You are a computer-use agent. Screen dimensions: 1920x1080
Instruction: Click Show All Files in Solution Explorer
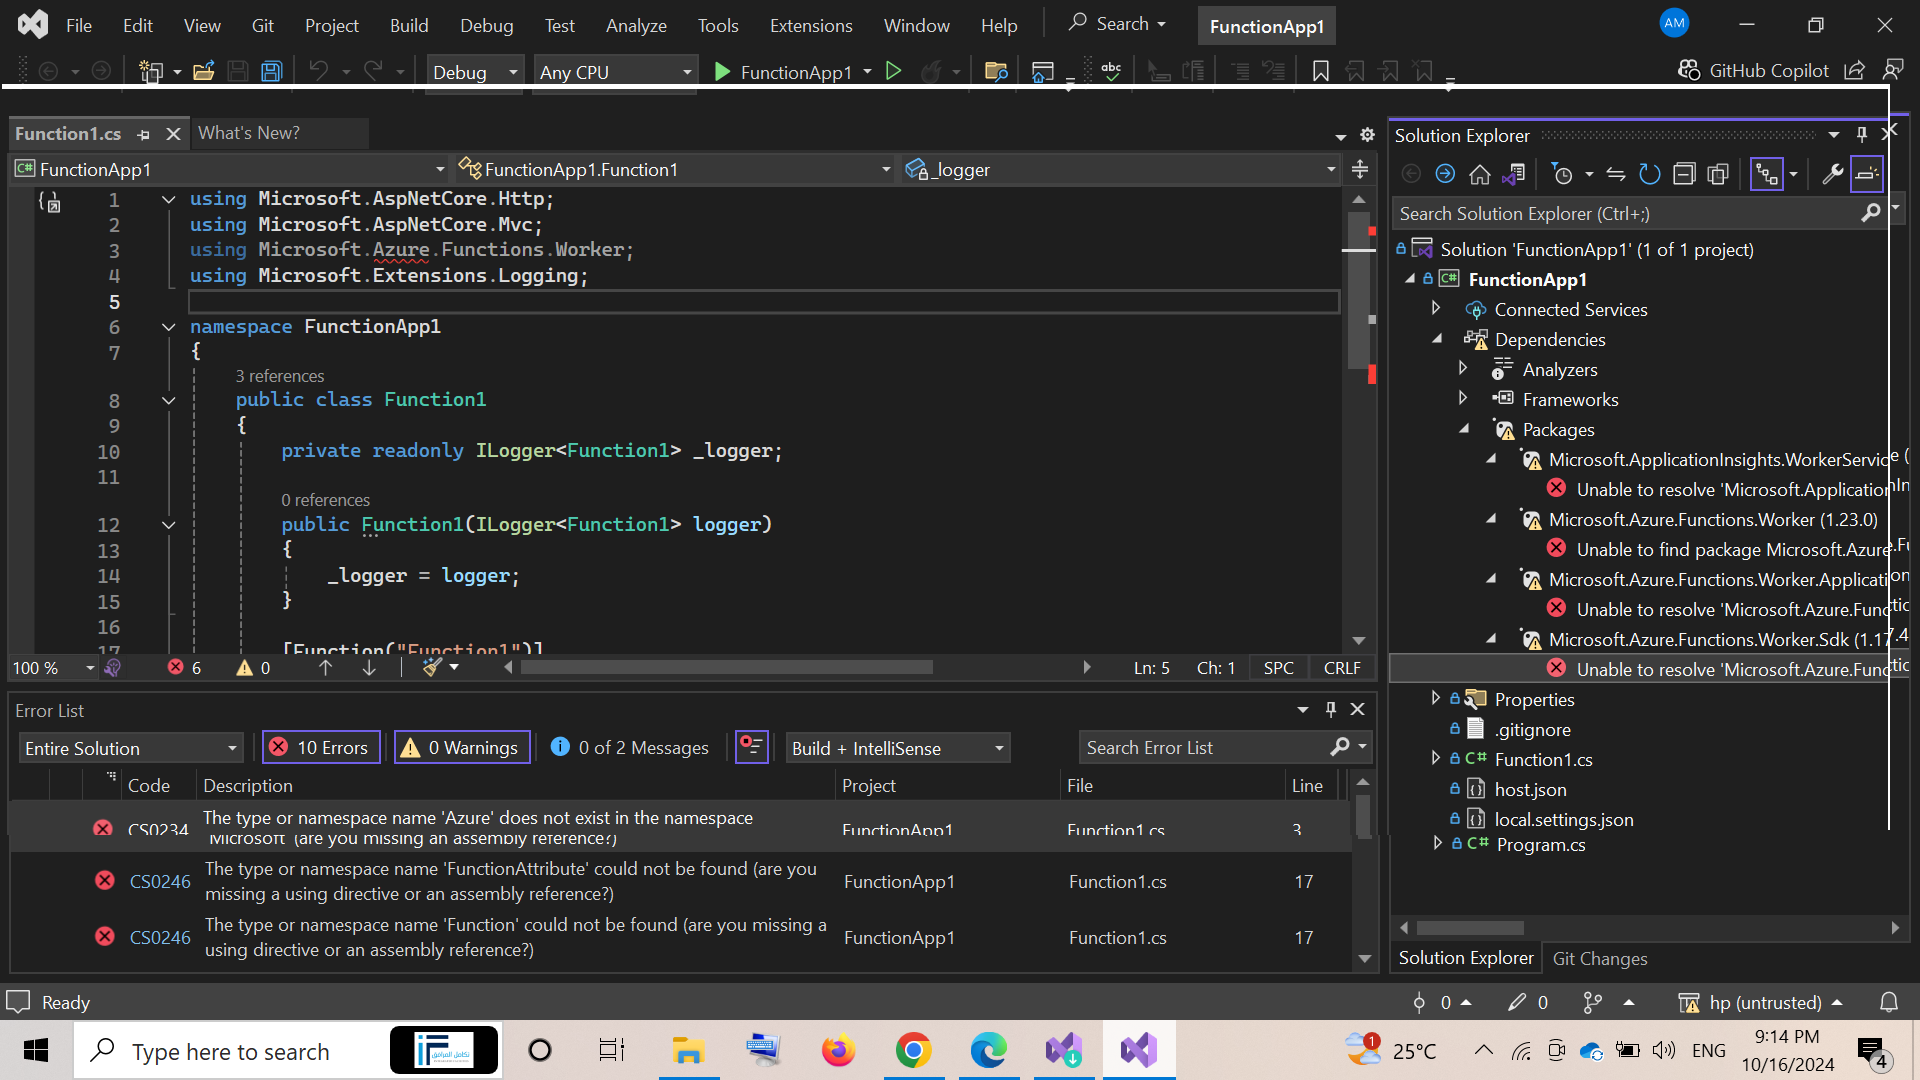pos(1718,175)
